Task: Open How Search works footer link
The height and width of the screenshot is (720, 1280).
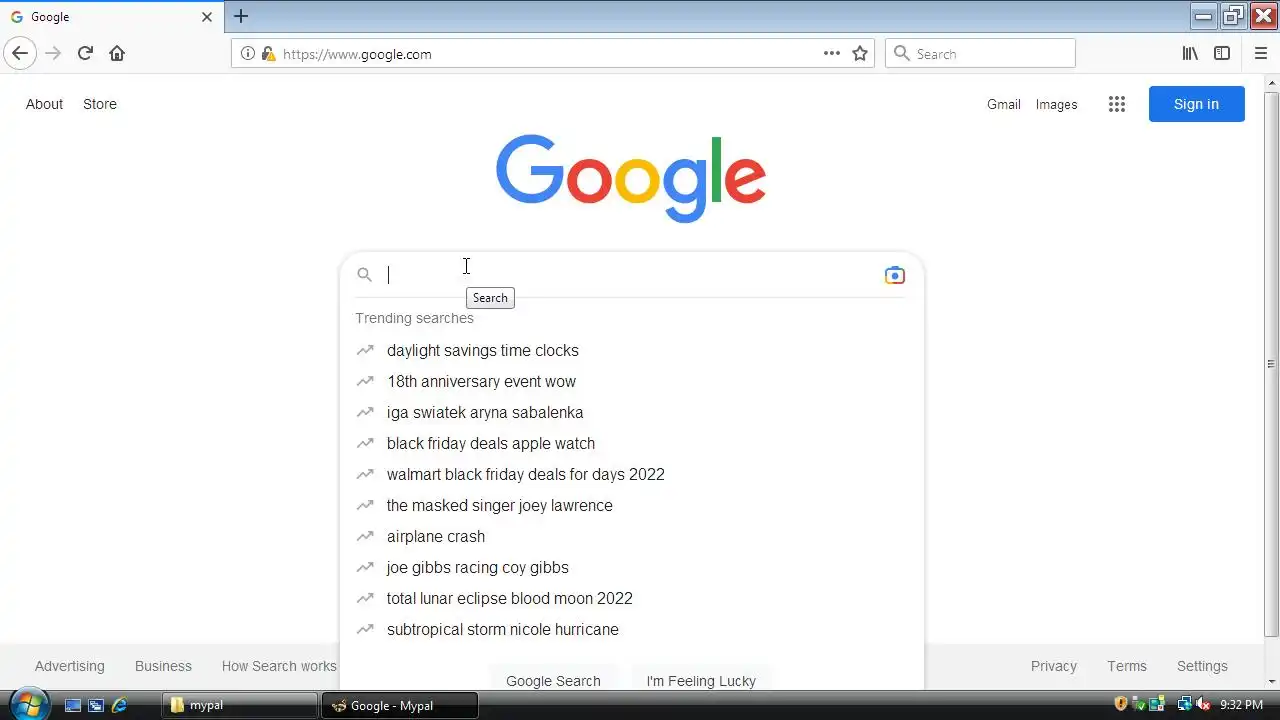Action: 279,666
